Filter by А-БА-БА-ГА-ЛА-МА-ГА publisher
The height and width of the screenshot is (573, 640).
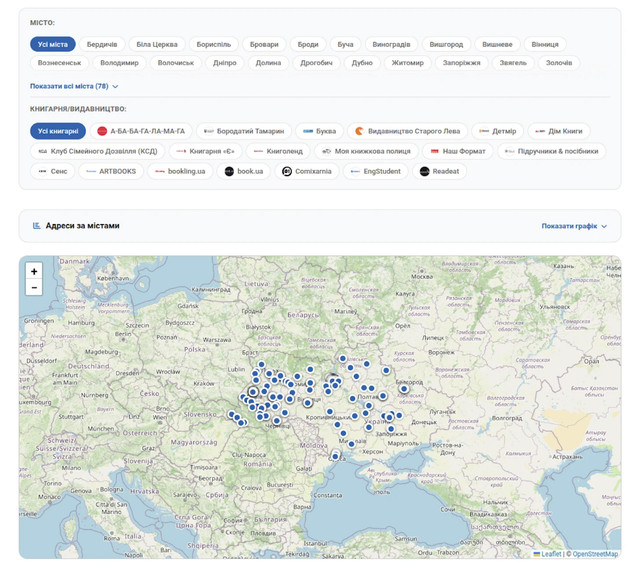141,131
